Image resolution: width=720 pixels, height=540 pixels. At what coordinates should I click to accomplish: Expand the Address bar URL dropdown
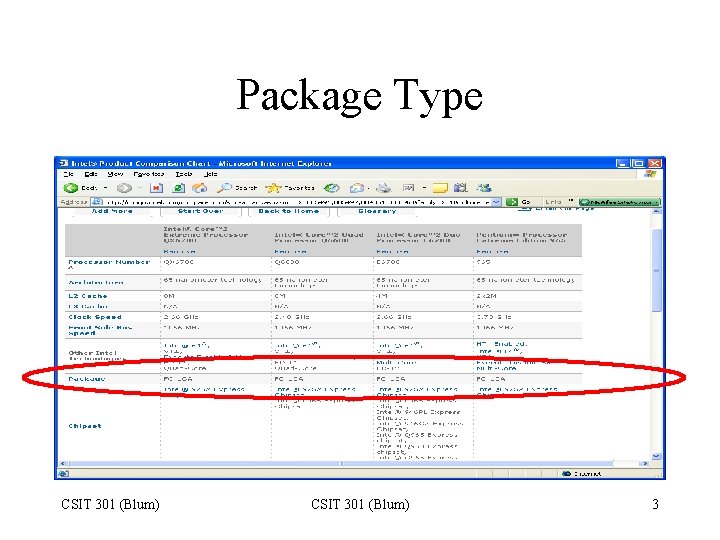496,202
